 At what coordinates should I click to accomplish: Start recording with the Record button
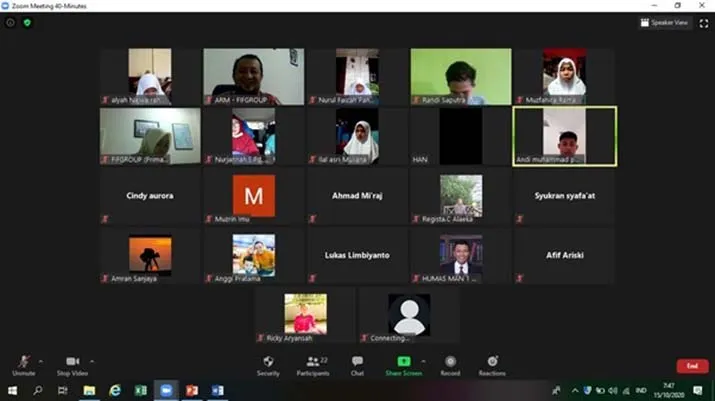[450, 364]
